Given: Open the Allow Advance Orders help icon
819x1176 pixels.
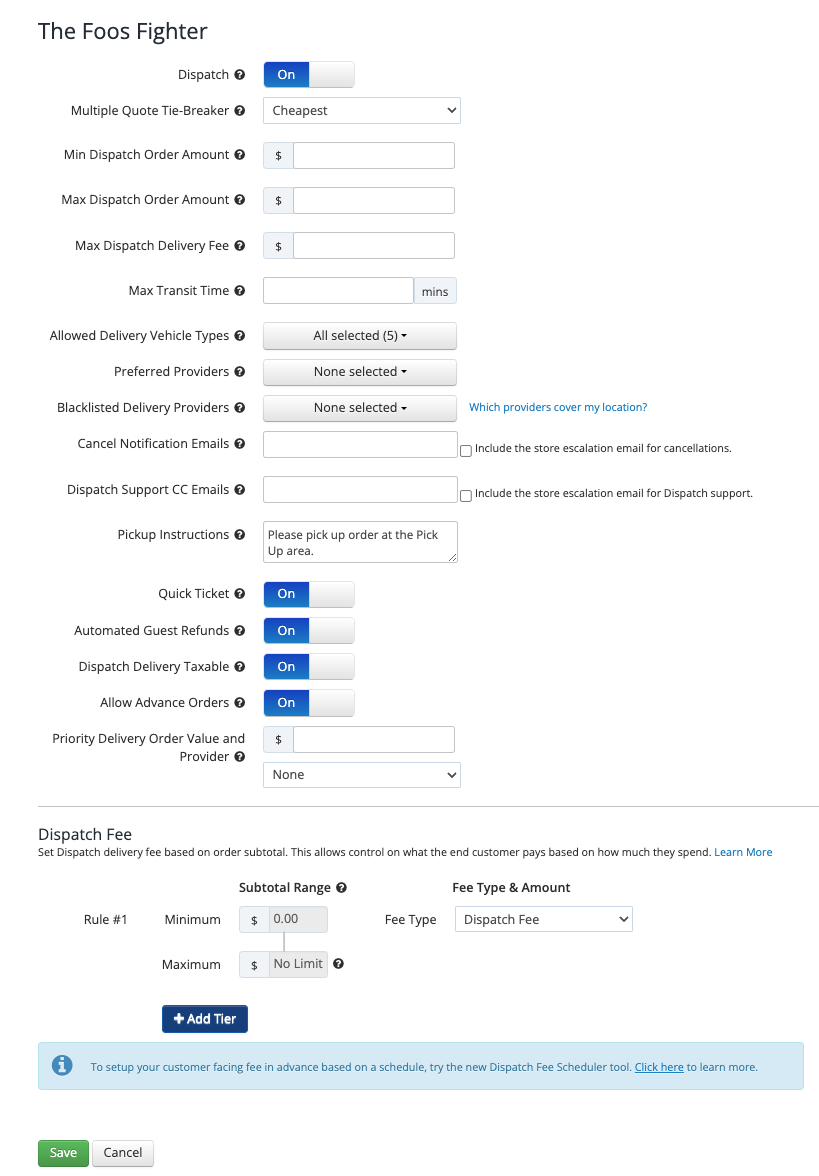Looking at the screenshot, I should pyautogui.click(x=241, y=702).
